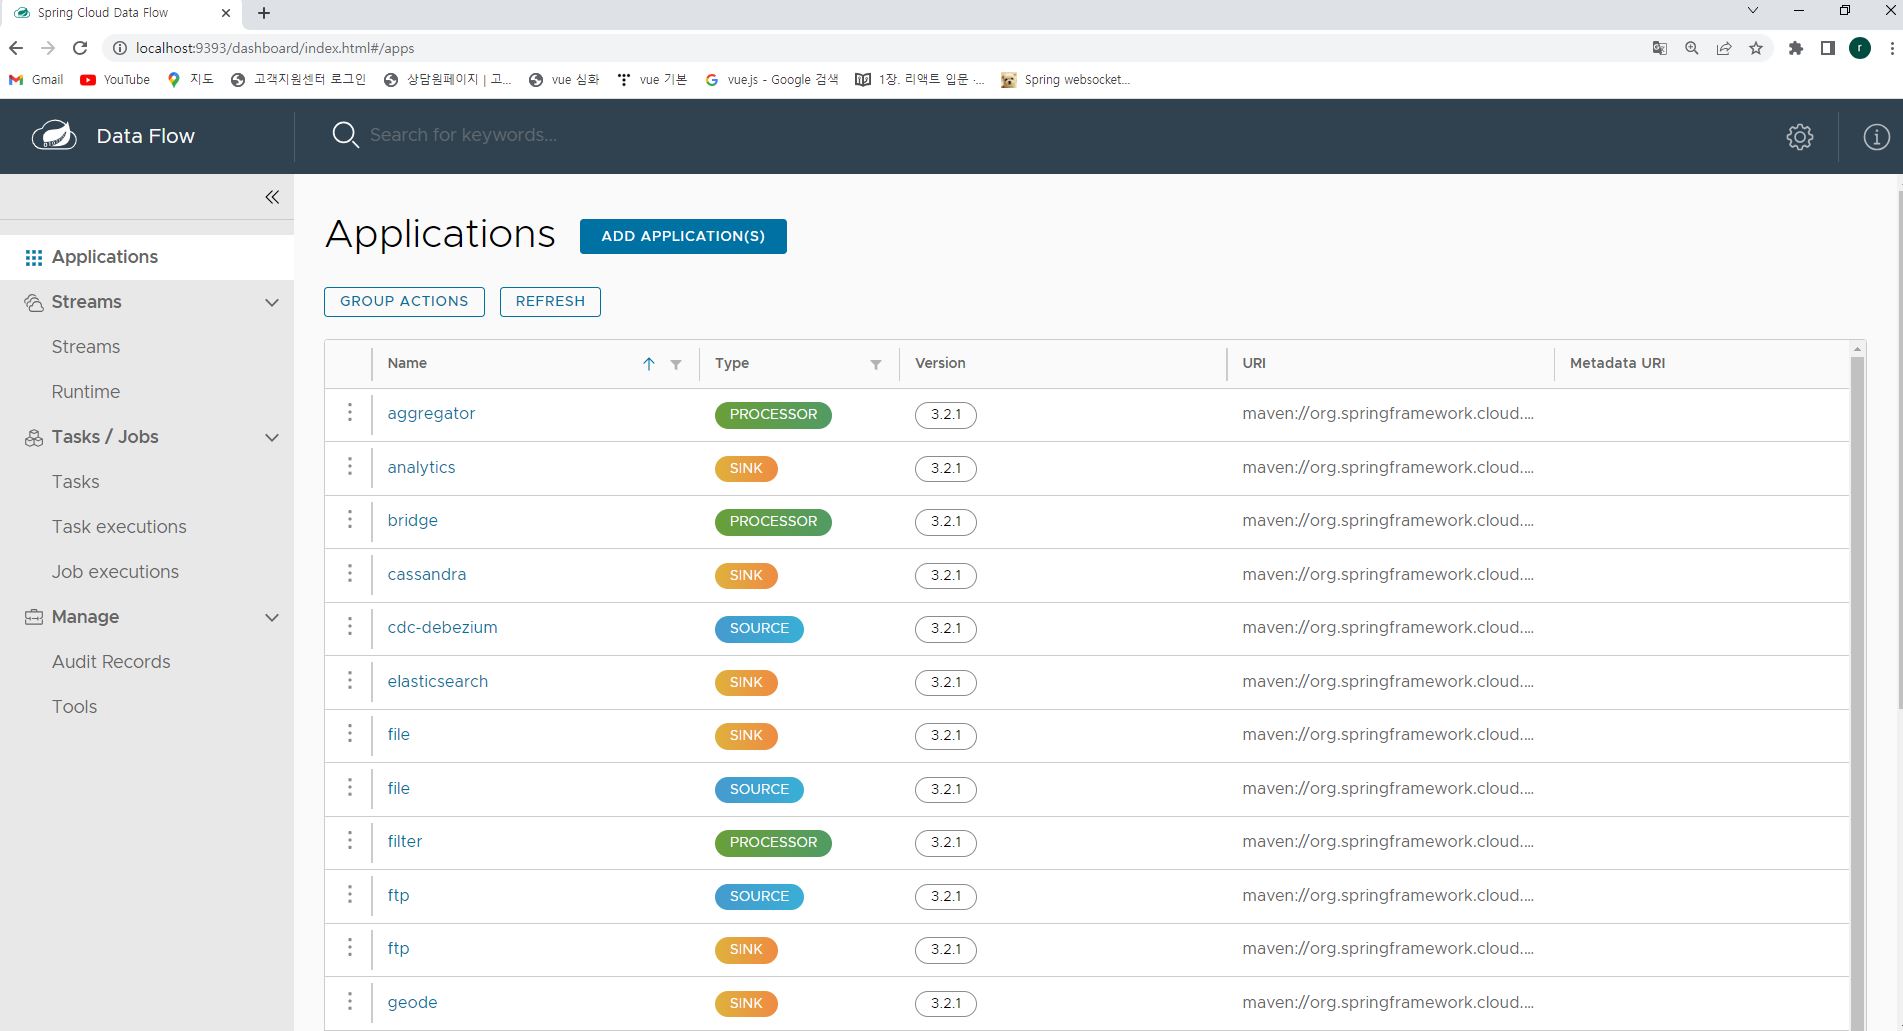Open the geode application link
This screenshot has height=1031, width=1903.
[x=412, y=1002]
